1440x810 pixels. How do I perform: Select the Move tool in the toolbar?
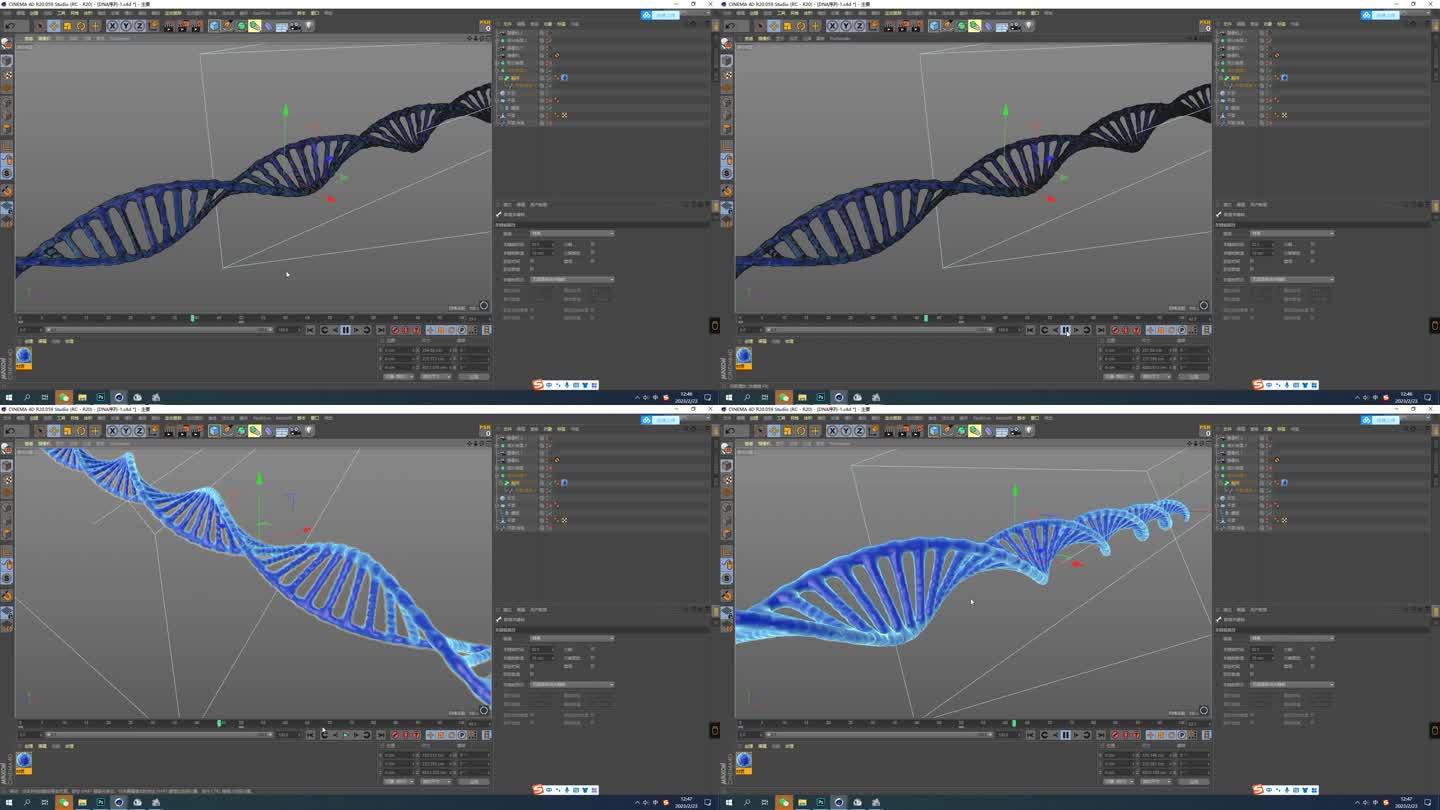[x=52, y=26]
